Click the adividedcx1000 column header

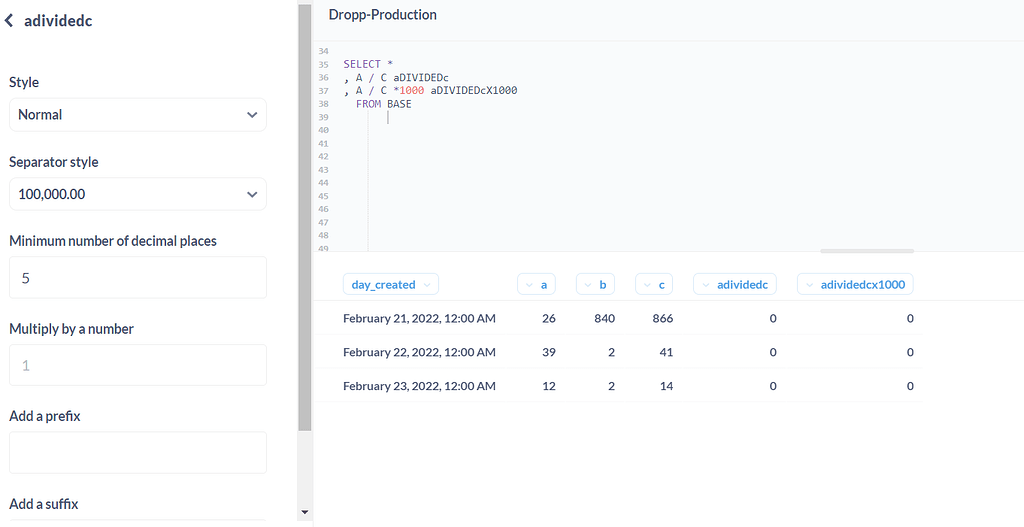tap(855, 284)
